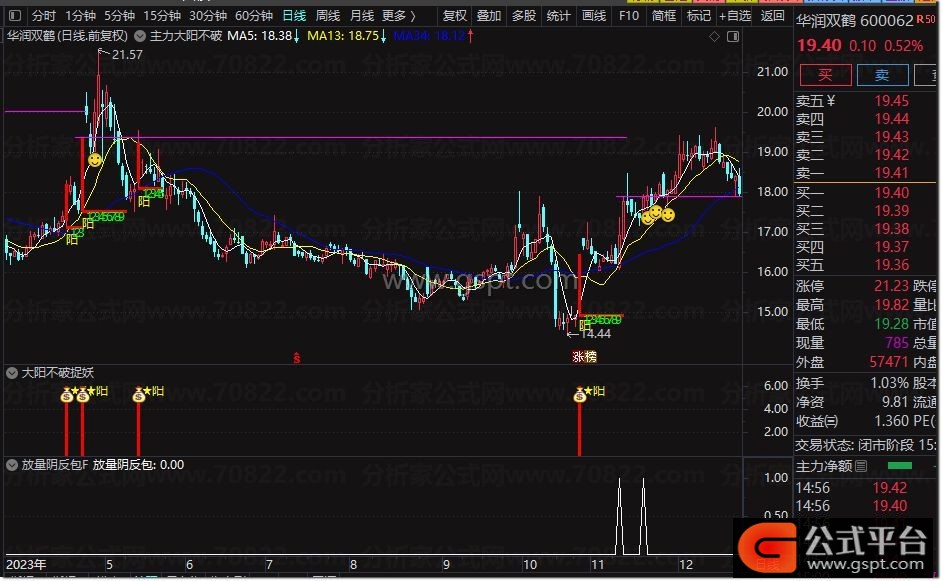The image size is (943, 581).
Task: Click the first money bag signal icon
Action: pos(67,395)
